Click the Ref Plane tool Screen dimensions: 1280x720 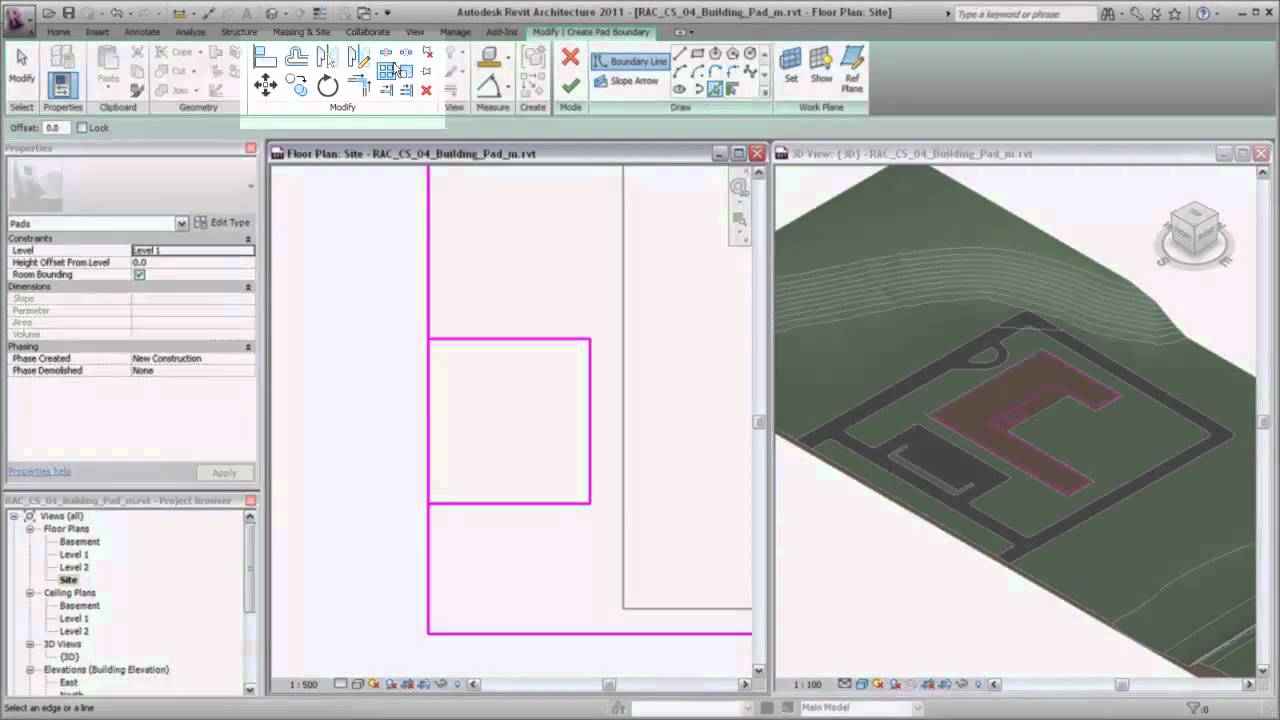tap(852, 69)
